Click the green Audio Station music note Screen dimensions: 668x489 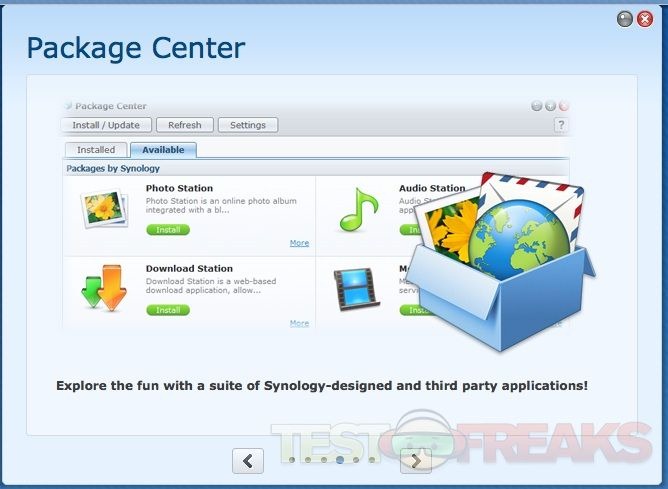358,210
